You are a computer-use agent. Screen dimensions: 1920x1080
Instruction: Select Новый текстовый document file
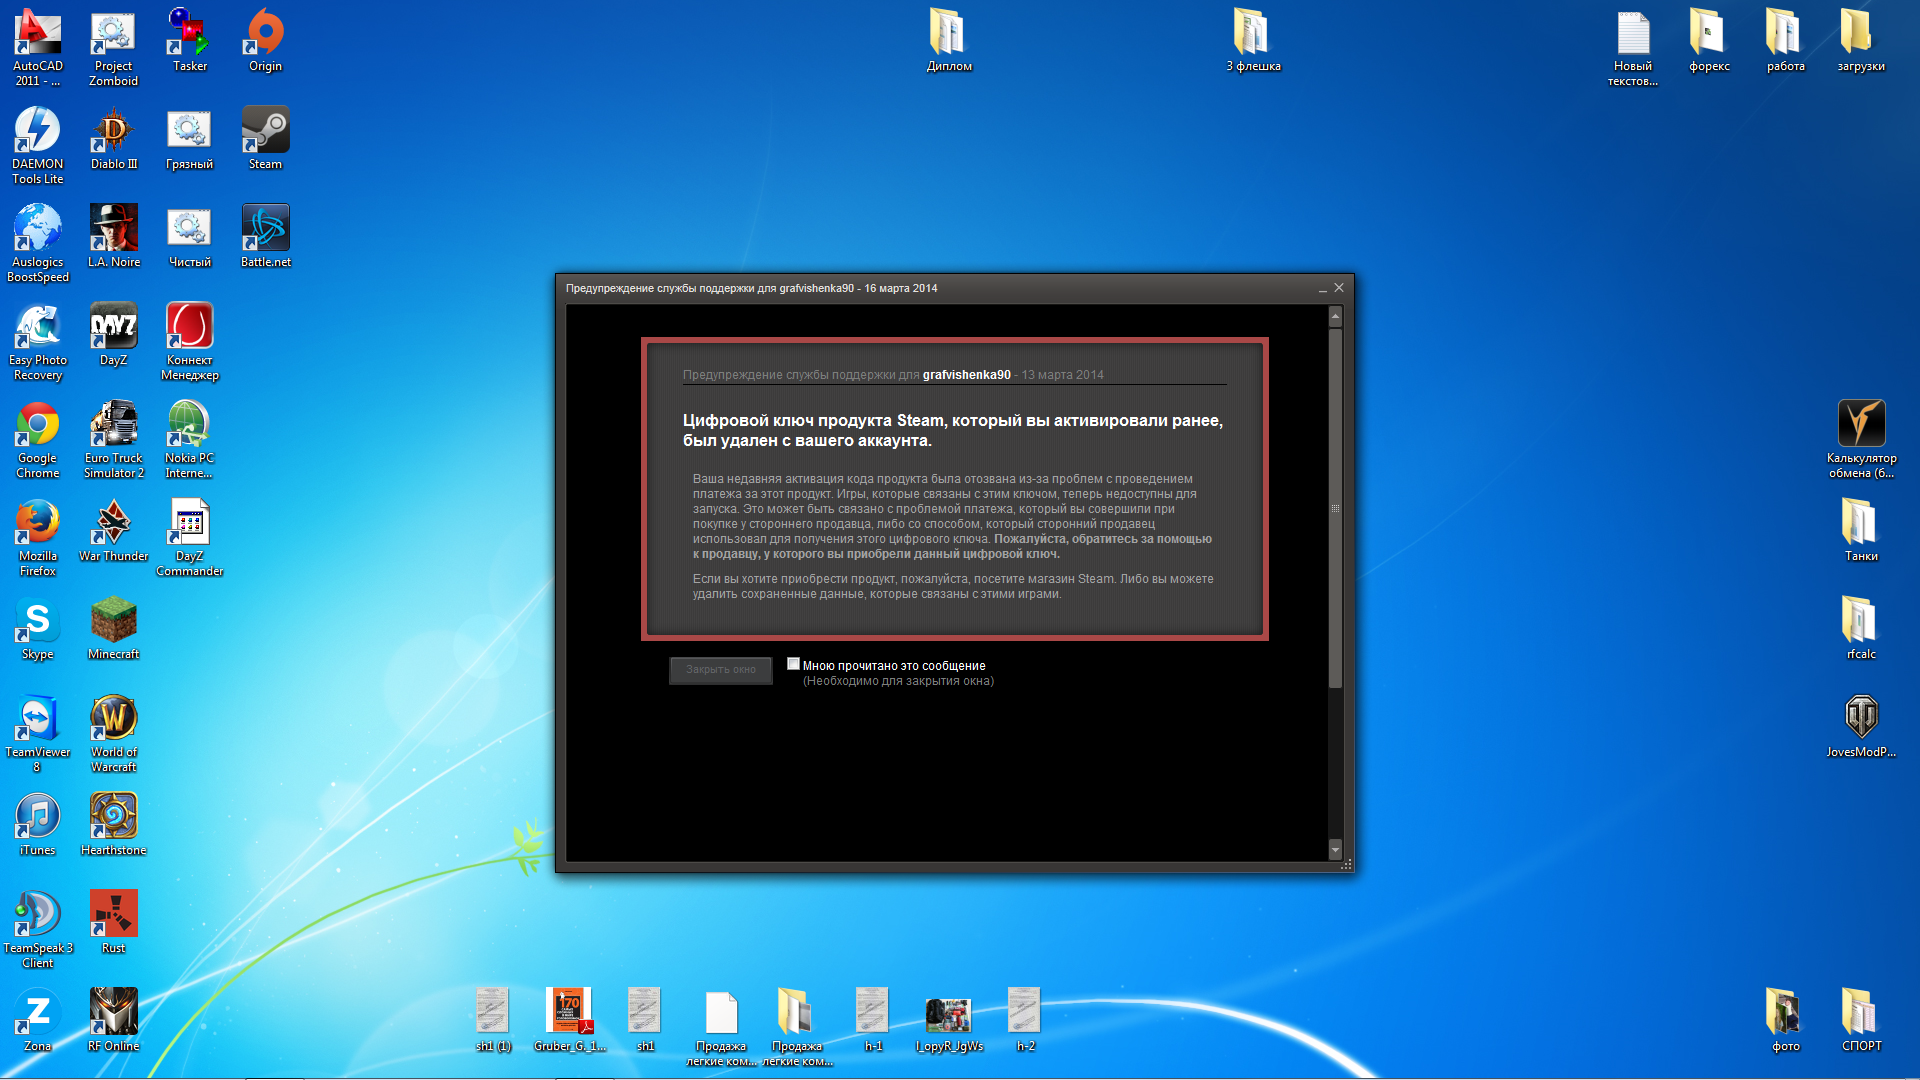pos(1633,47)
